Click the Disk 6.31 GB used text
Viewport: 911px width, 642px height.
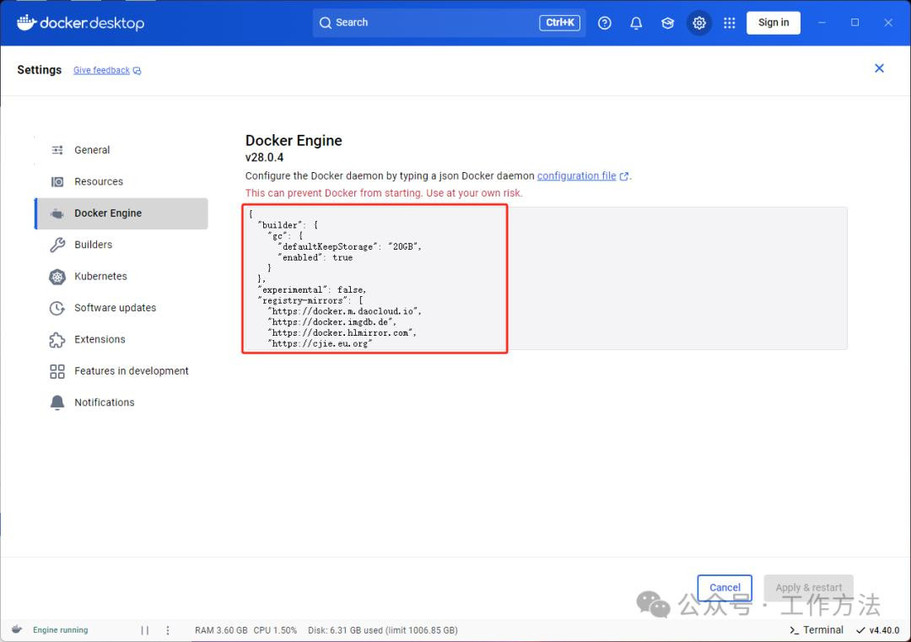tap(382, 630)
